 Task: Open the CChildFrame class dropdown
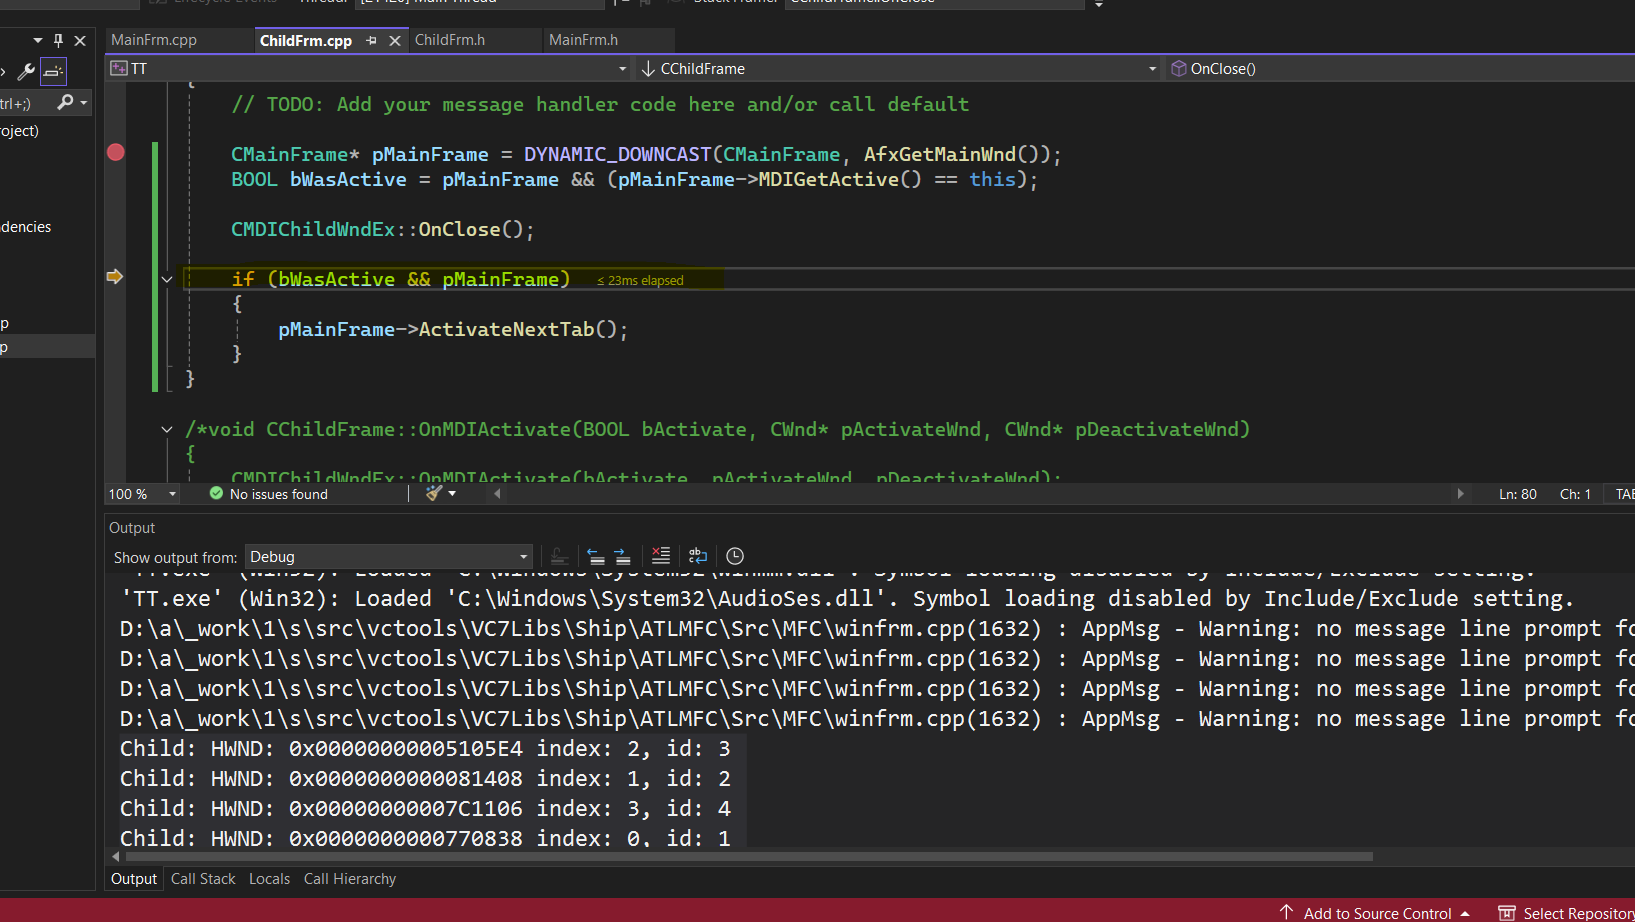click(898, 68)
